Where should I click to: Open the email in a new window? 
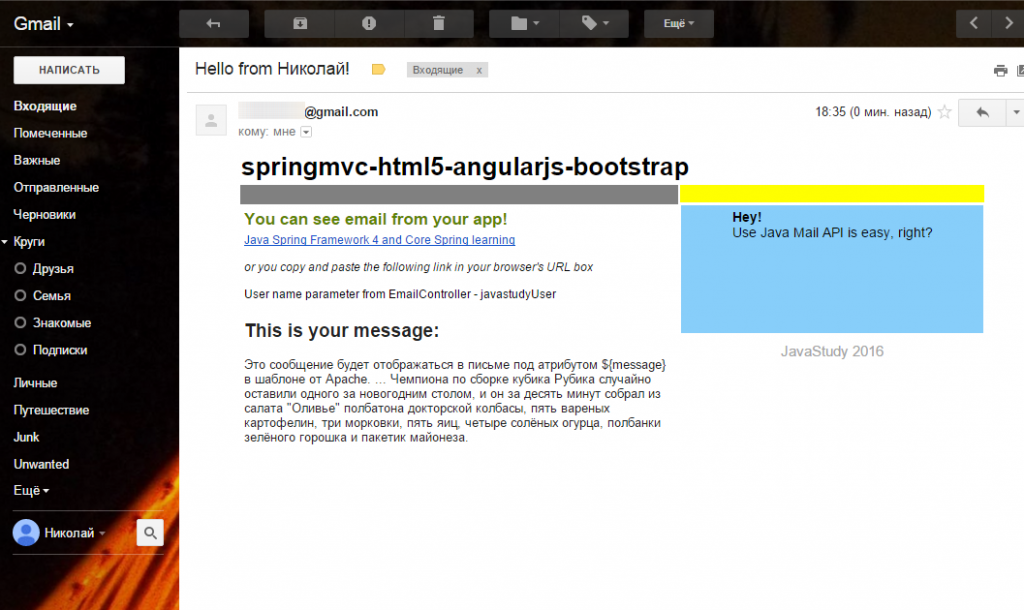coord(1019,70)
